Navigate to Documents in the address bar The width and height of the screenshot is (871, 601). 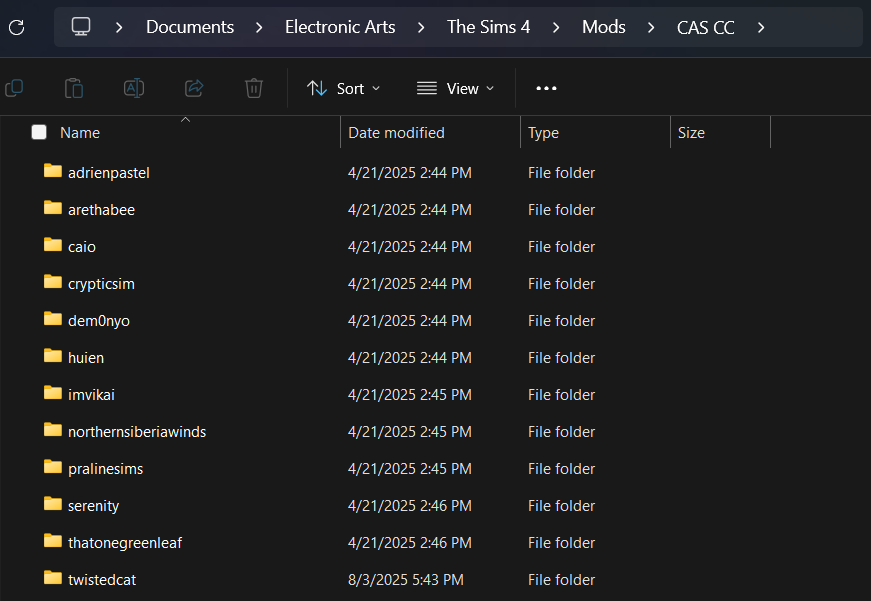pos(190,27)
